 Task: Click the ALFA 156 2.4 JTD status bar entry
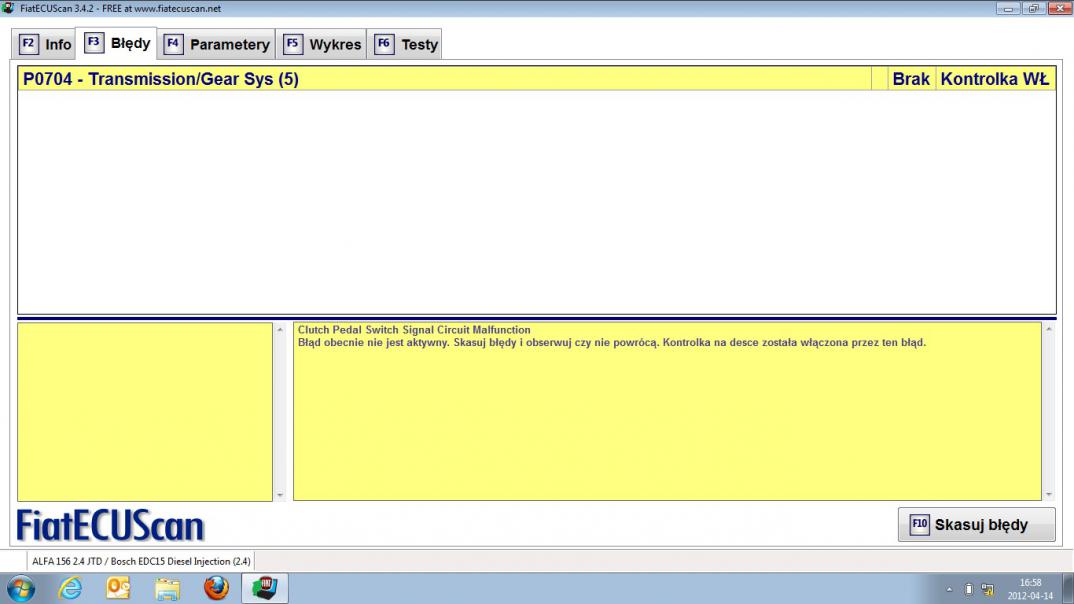click(x=141, y=561)
